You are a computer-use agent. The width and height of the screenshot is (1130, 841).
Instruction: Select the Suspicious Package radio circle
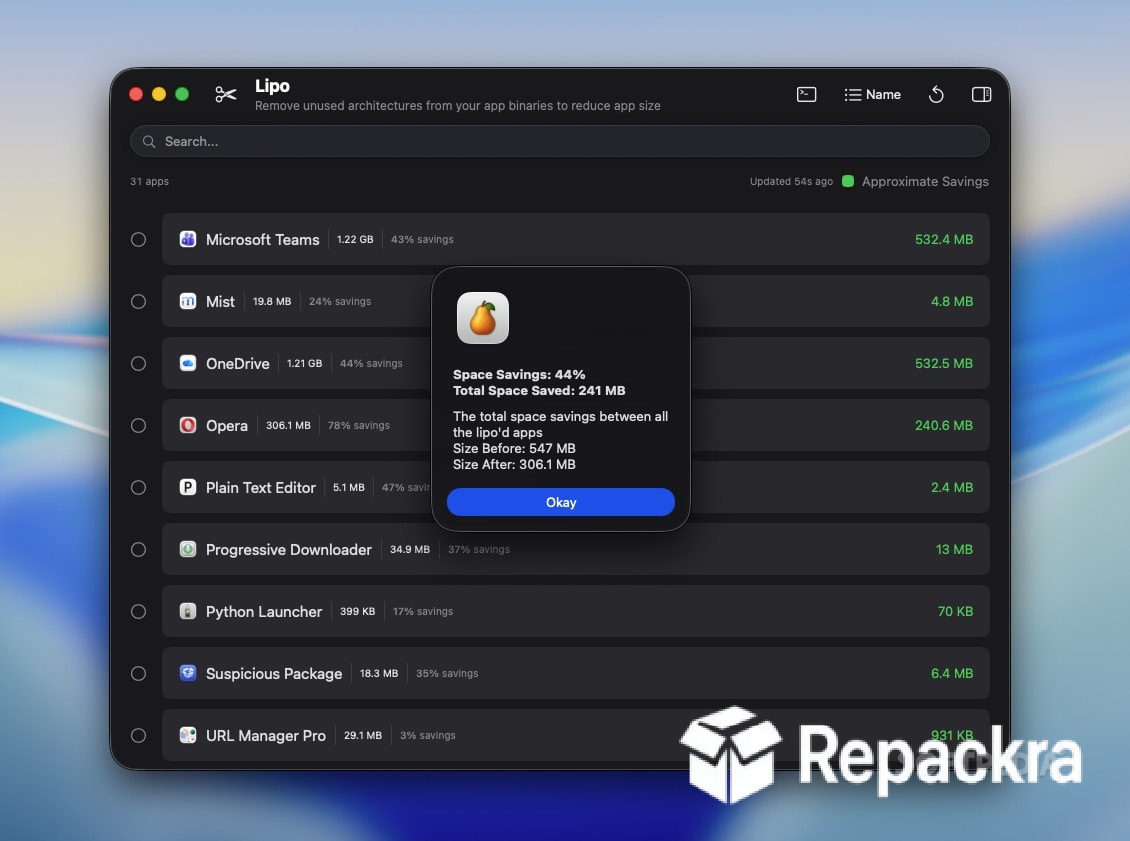tap(138, 673)
